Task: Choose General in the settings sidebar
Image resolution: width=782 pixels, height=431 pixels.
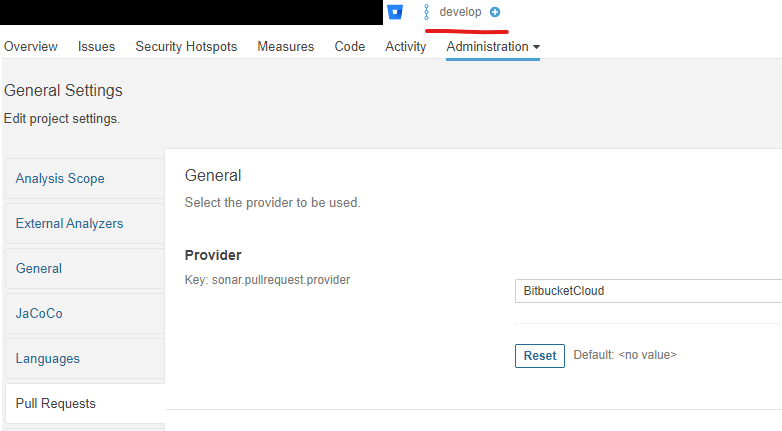Action: pyautogui.click(x=39, y=269)
